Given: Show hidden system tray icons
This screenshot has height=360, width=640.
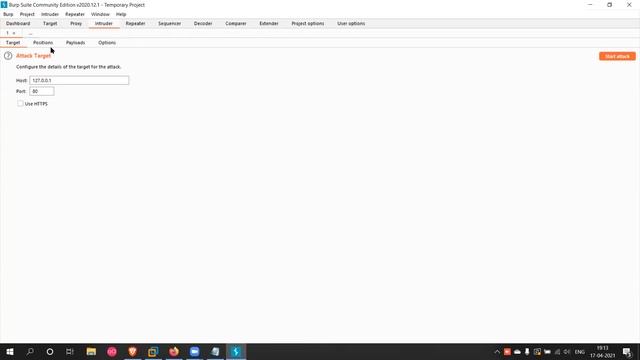Looking at the screenshot, I should 497,352.
